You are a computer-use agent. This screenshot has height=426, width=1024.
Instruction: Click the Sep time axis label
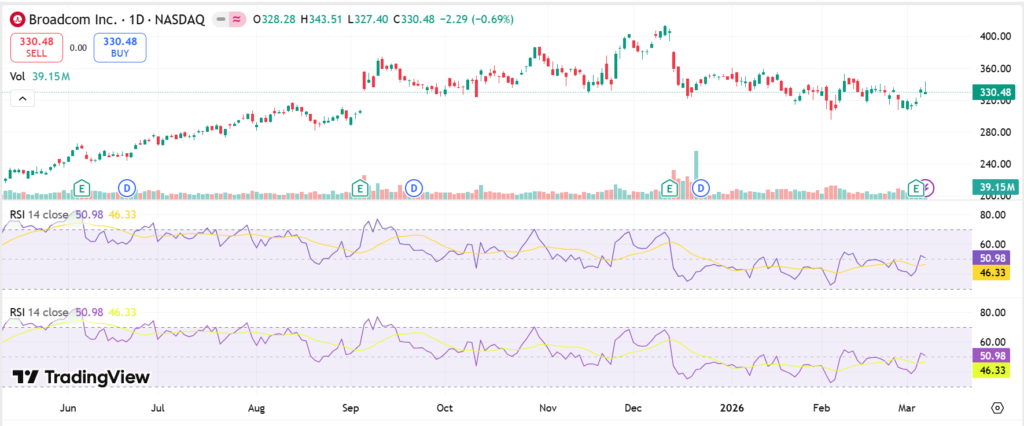tap(351, 408)
